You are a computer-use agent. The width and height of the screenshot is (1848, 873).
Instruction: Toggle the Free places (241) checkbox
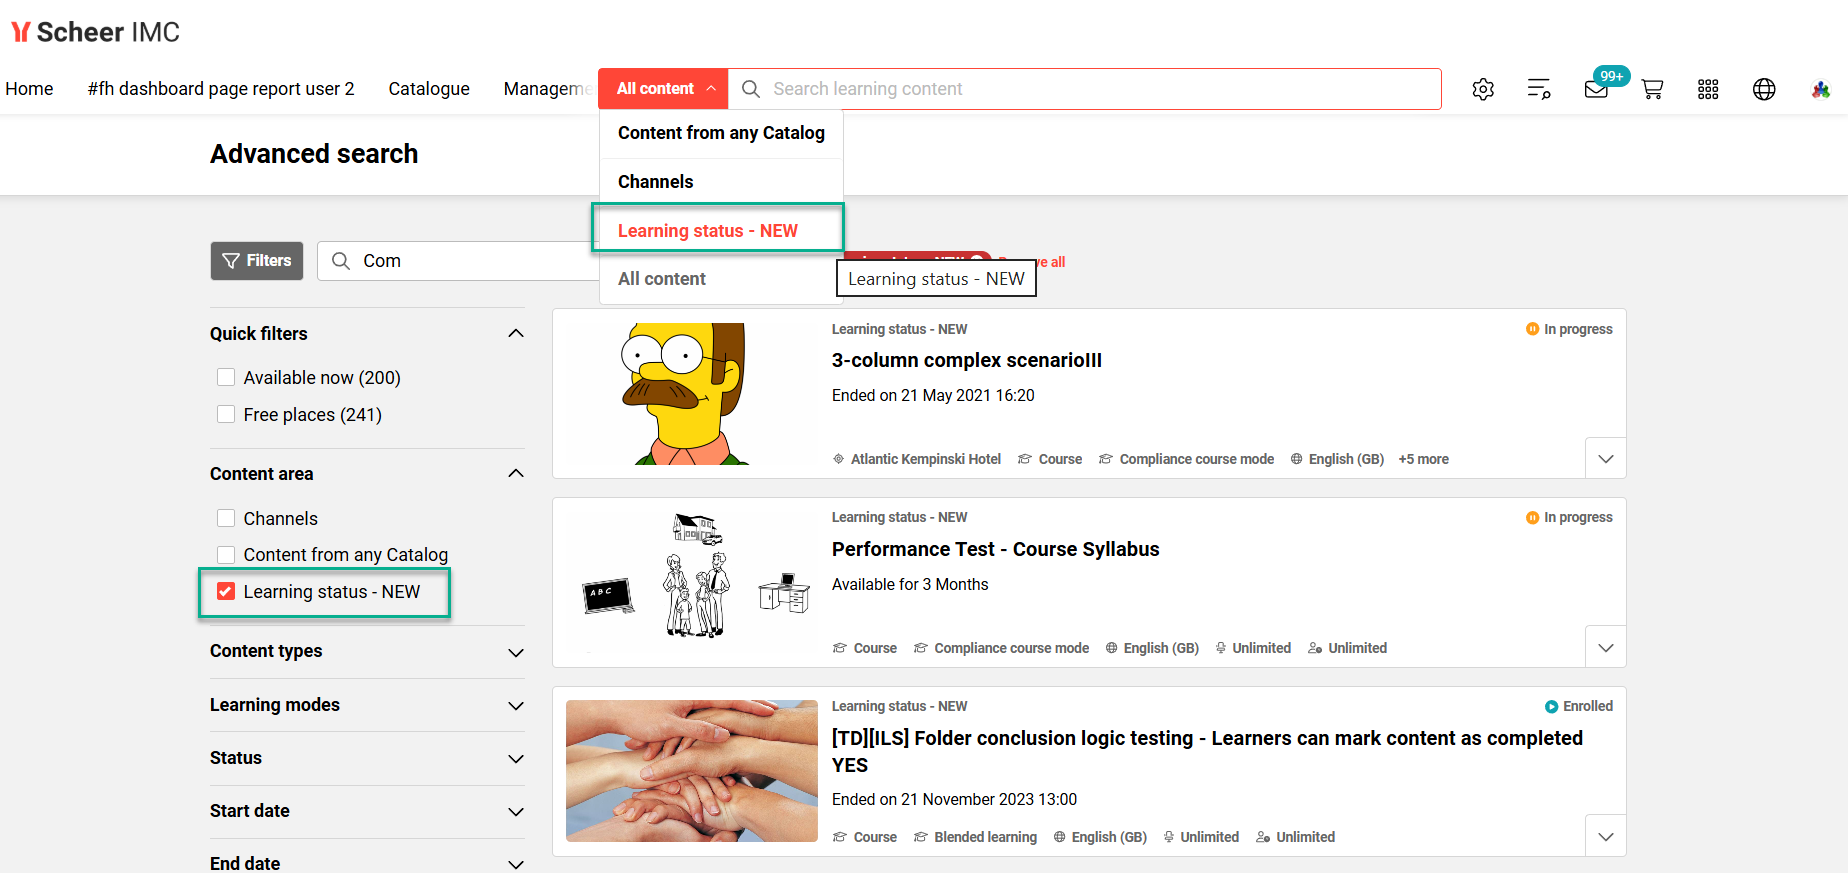point(226,414)
